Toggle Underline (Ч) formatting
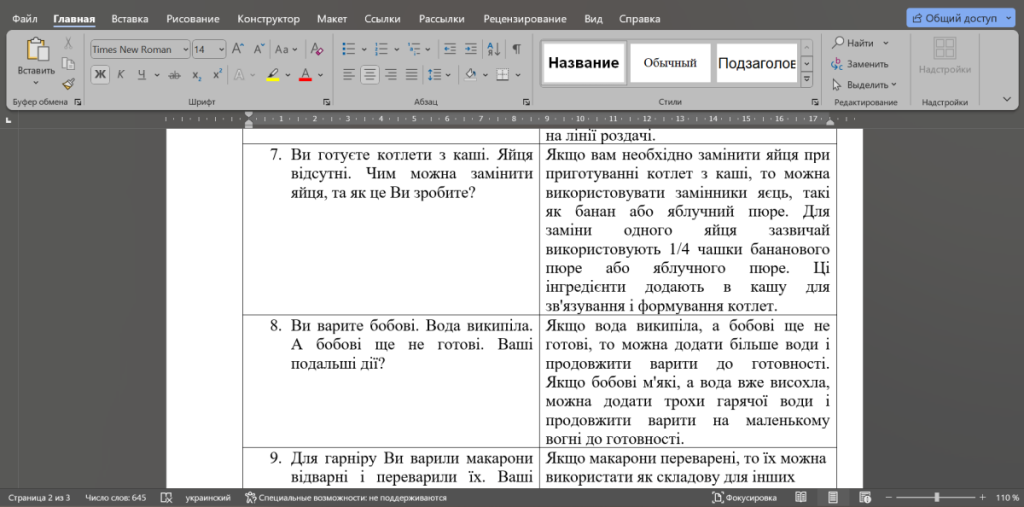The height and width of the screenshot is (507, 1024). [x=140, y=75]
